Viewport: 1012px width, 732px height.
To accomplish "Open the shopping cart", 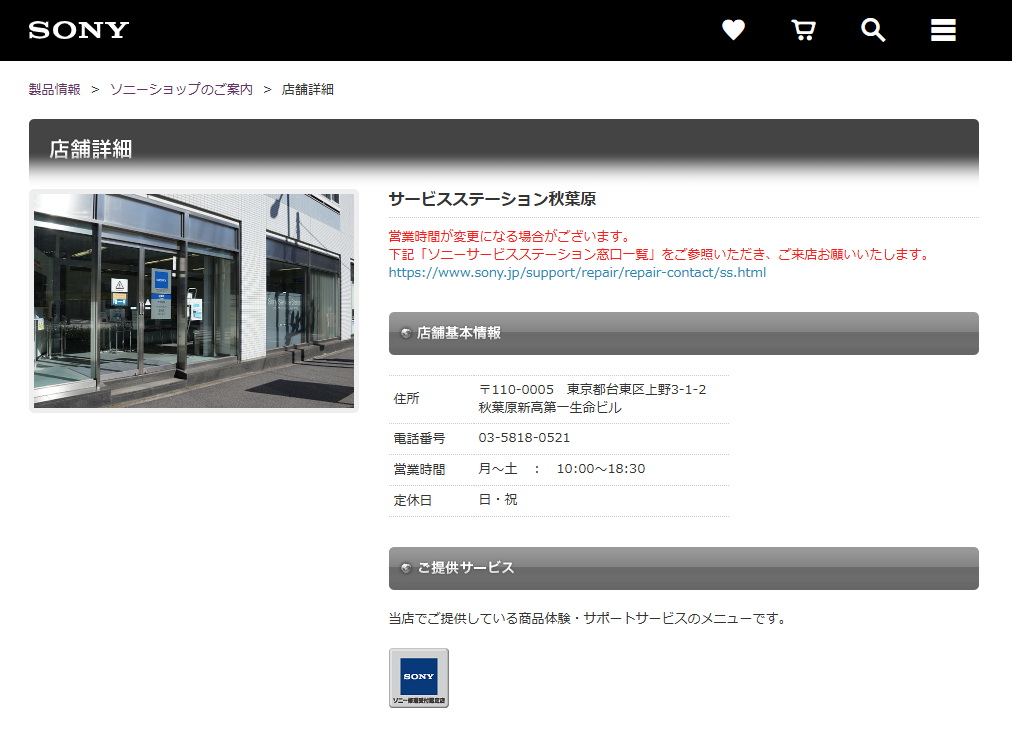I will tap(804, 30).
